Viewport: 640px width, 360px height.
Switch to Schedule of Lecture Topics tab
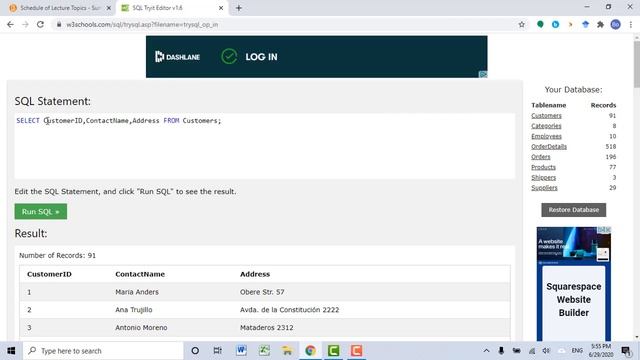point(60,8)
